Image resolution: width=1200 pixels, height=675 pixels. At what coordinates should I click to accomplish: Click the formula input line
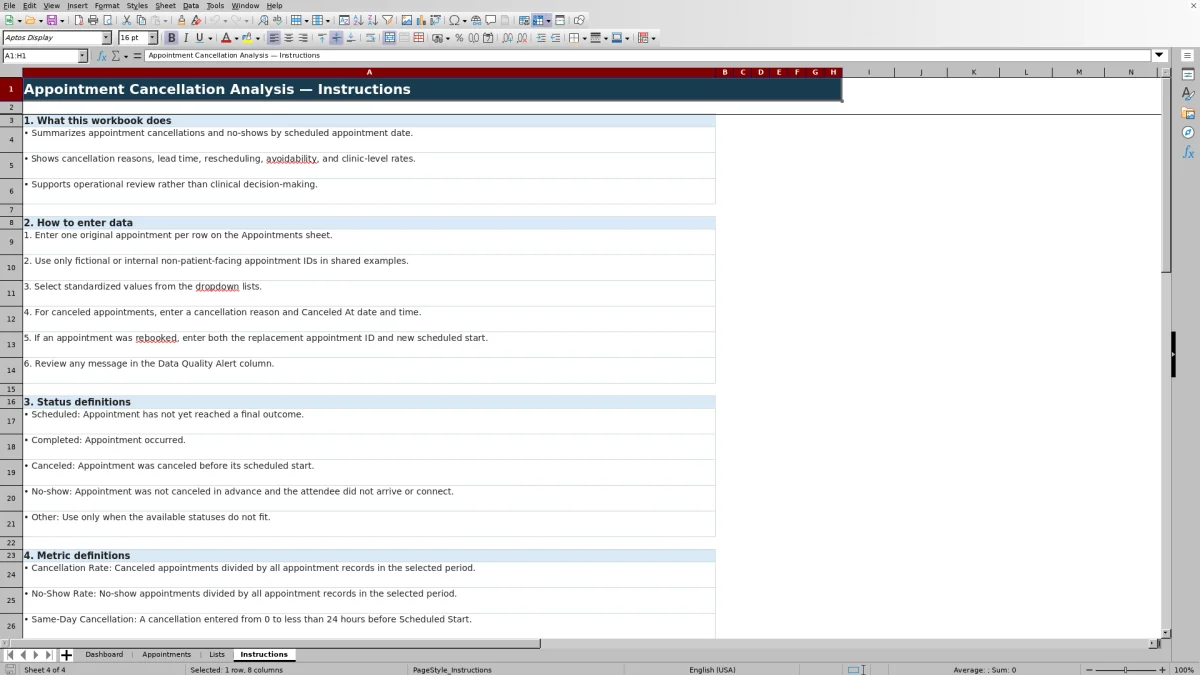[x=648, y=55]
